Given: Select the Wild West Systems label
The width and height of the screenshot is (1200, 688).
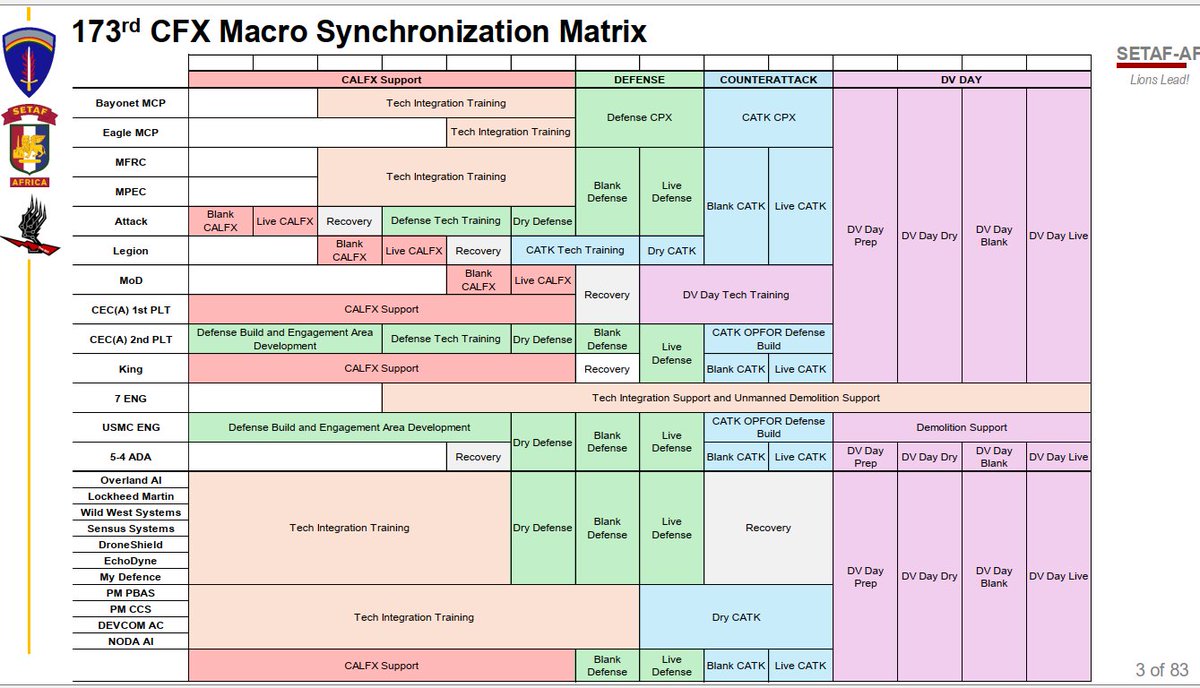Looking at the screenshot, I should [130, 512].
